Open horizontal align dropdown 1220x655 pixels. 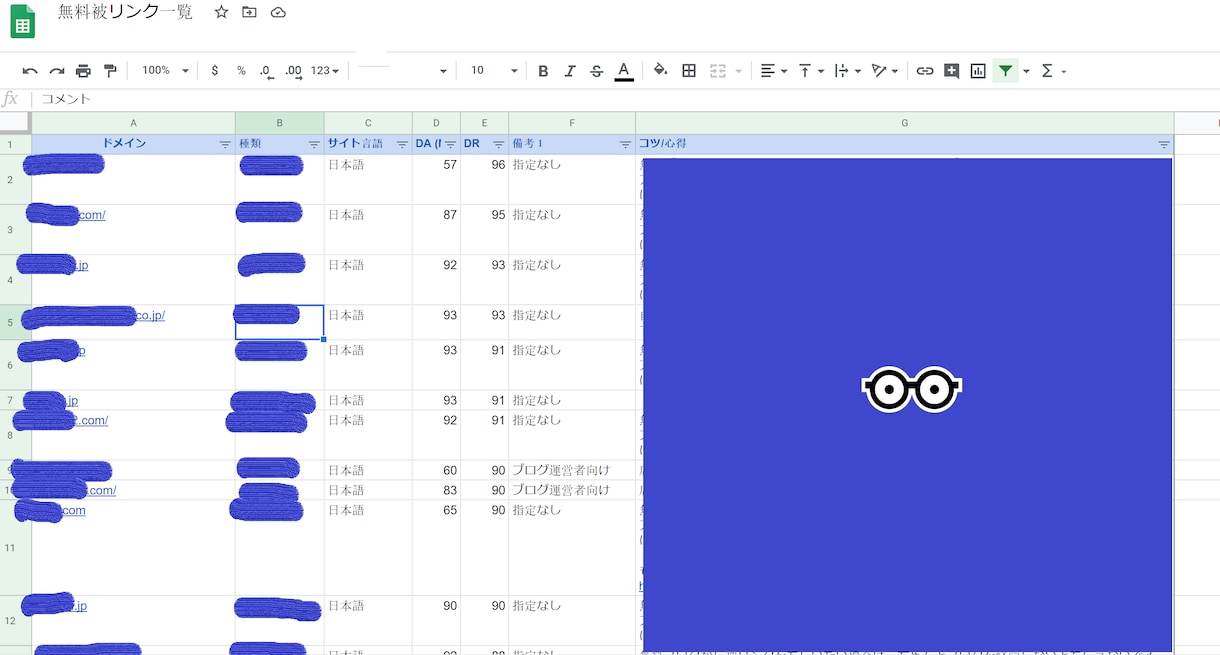[x=773, y=71]
